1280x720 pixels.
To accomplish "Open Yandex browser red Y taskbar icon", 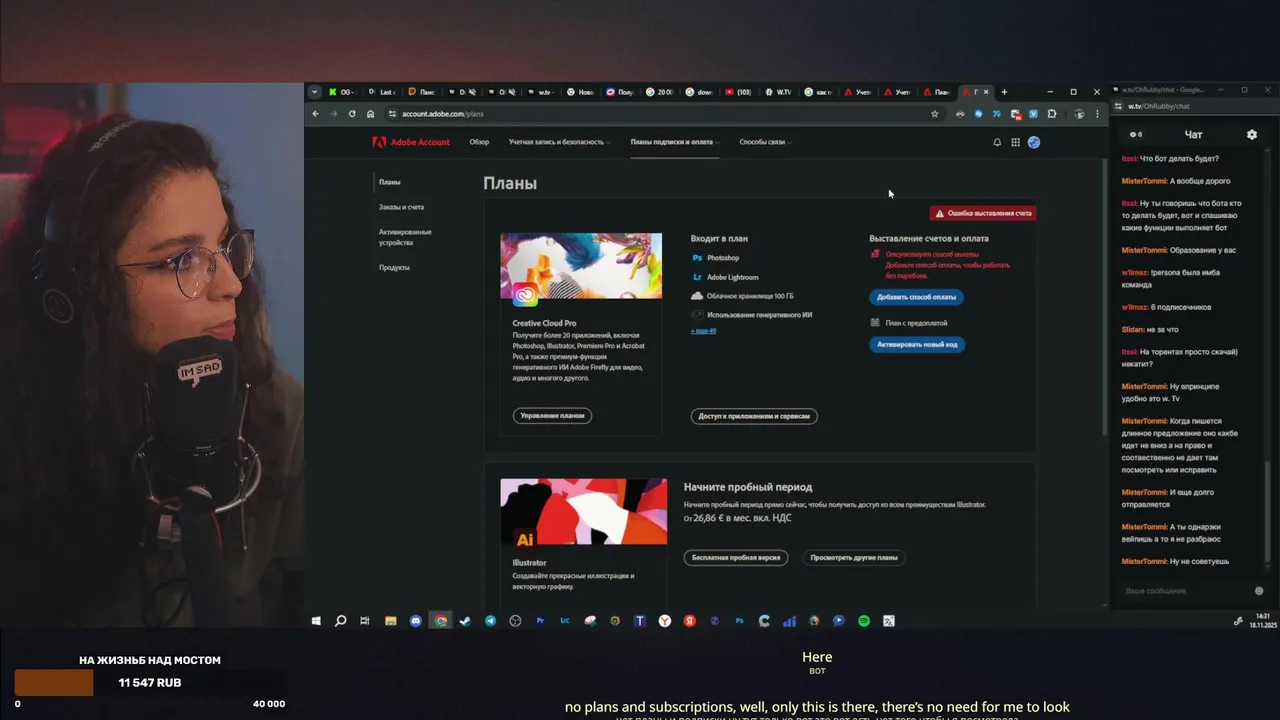I will point(665,621).
